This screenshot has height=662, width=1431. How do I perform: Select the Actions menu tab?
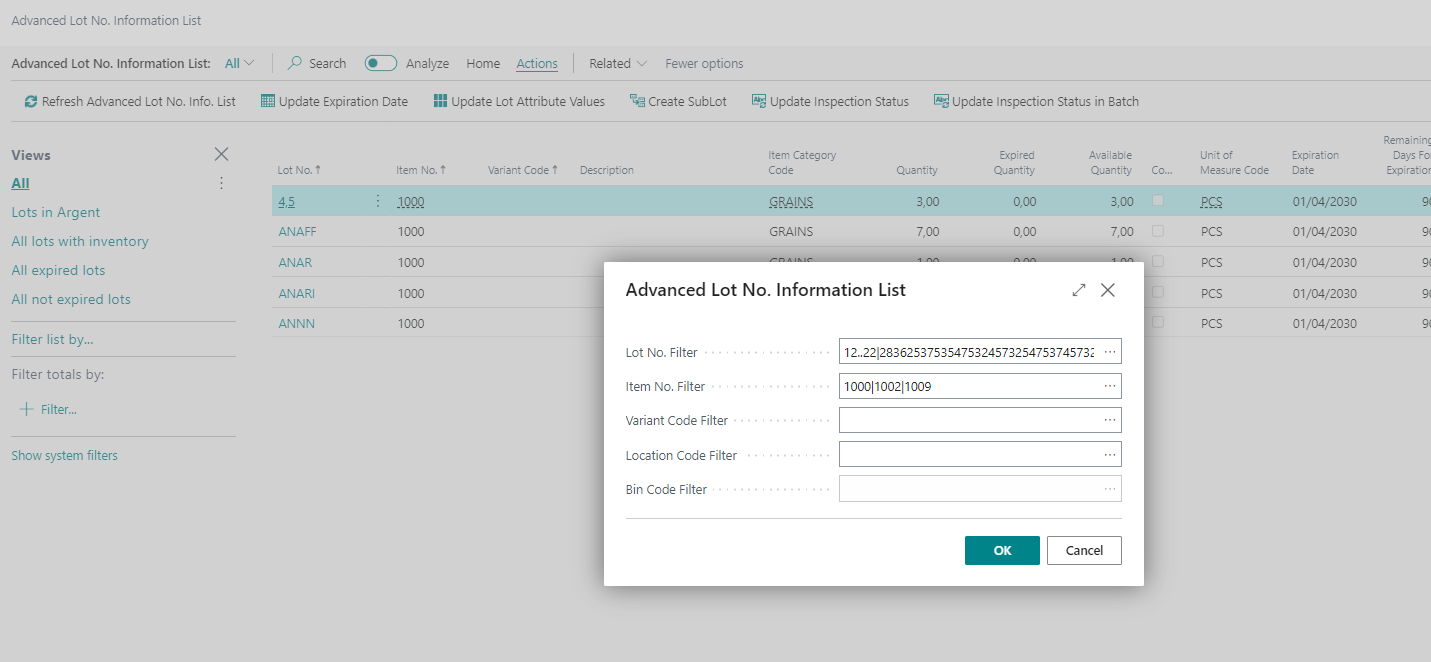(537, 63)
